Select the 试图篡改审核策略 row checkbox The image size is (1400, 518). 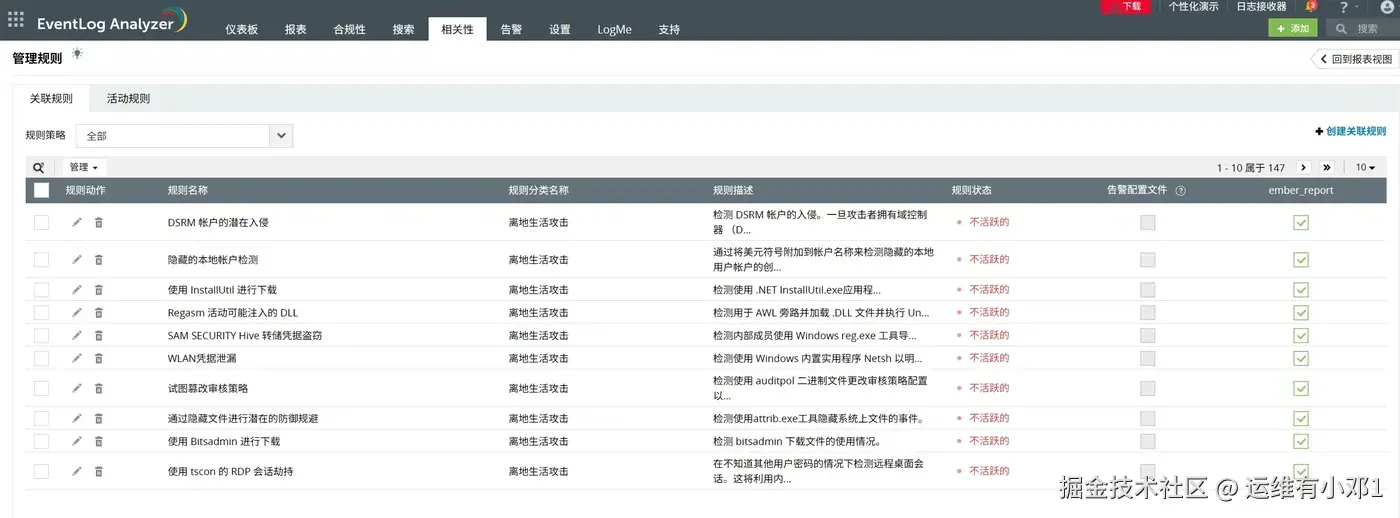click(x=41, y=388)
